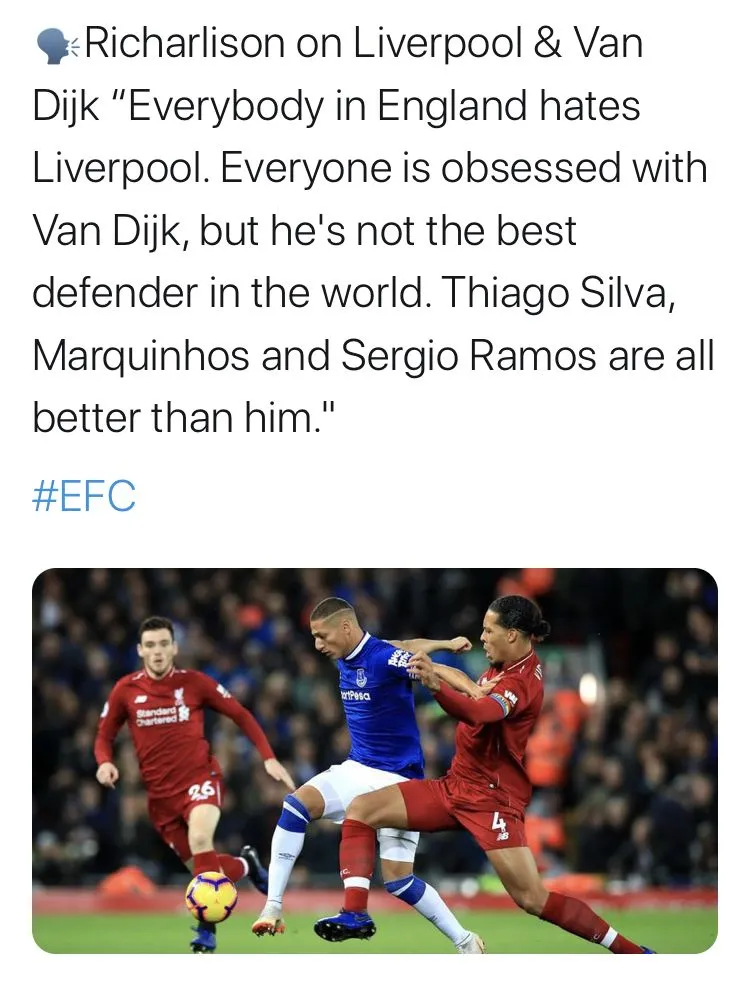Click the football in the match photo

pos(211,896)
